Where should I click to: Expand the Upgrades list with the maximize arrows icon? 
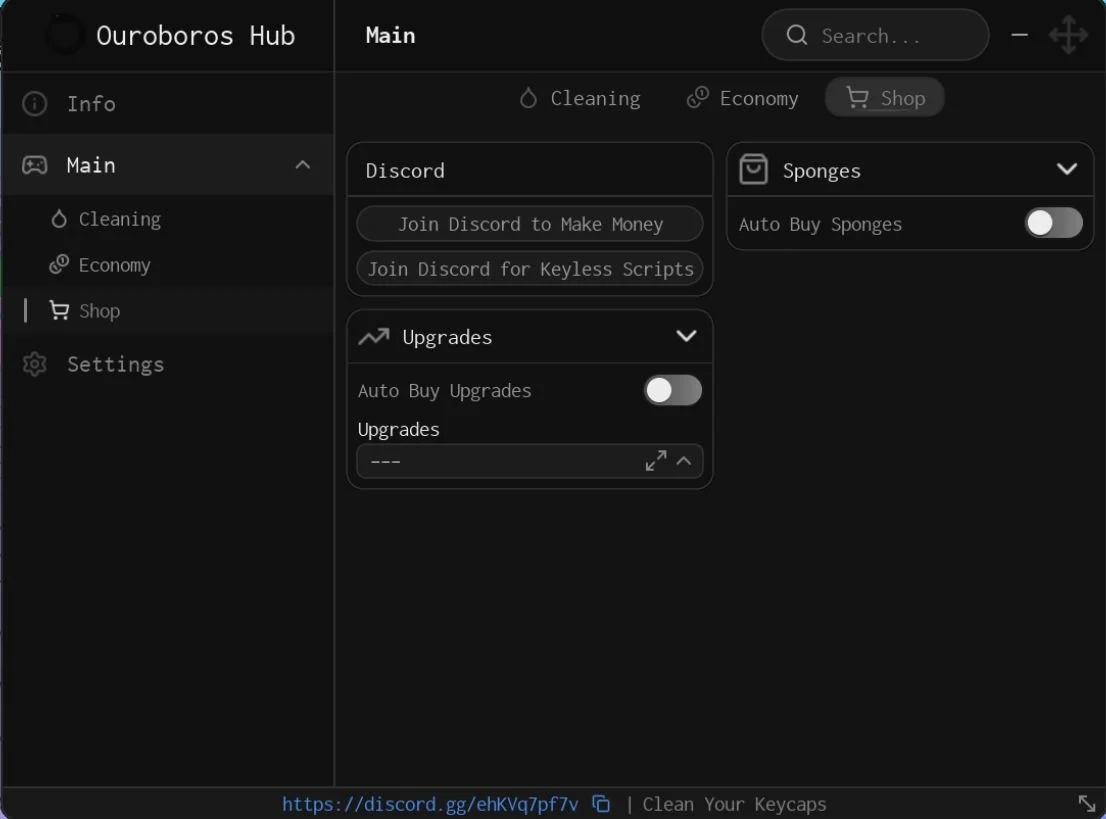click(x=656, y=461)
